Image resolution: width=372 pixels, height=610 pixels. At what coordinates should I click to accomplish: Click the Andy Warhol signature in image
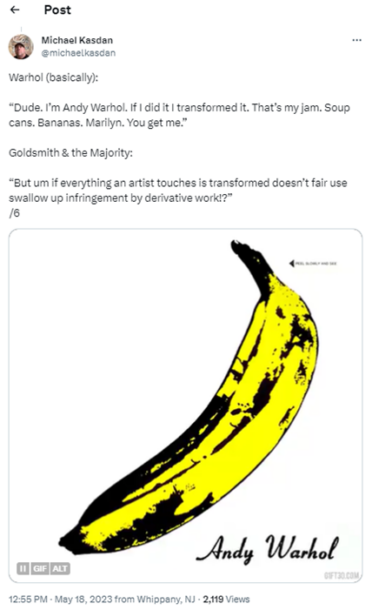pyautogui.click(x=267, y=549)
